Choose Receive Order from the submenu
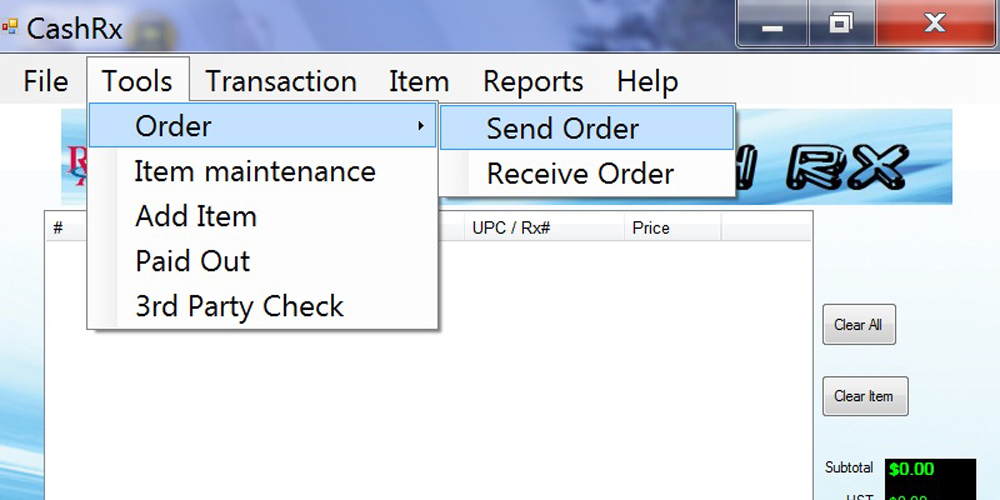1000x500 pixels. (587, 173)
